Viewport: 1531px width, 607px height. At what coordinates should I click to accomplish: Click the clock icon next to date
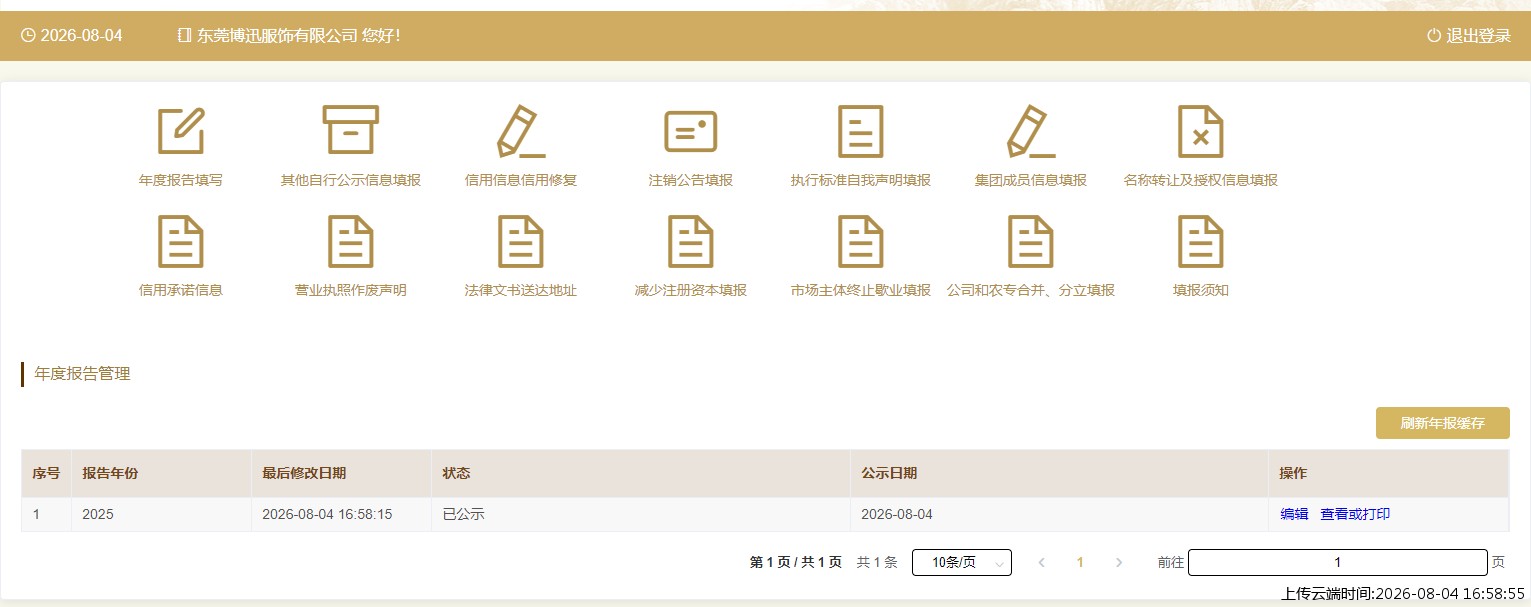[x=28, y=36]
